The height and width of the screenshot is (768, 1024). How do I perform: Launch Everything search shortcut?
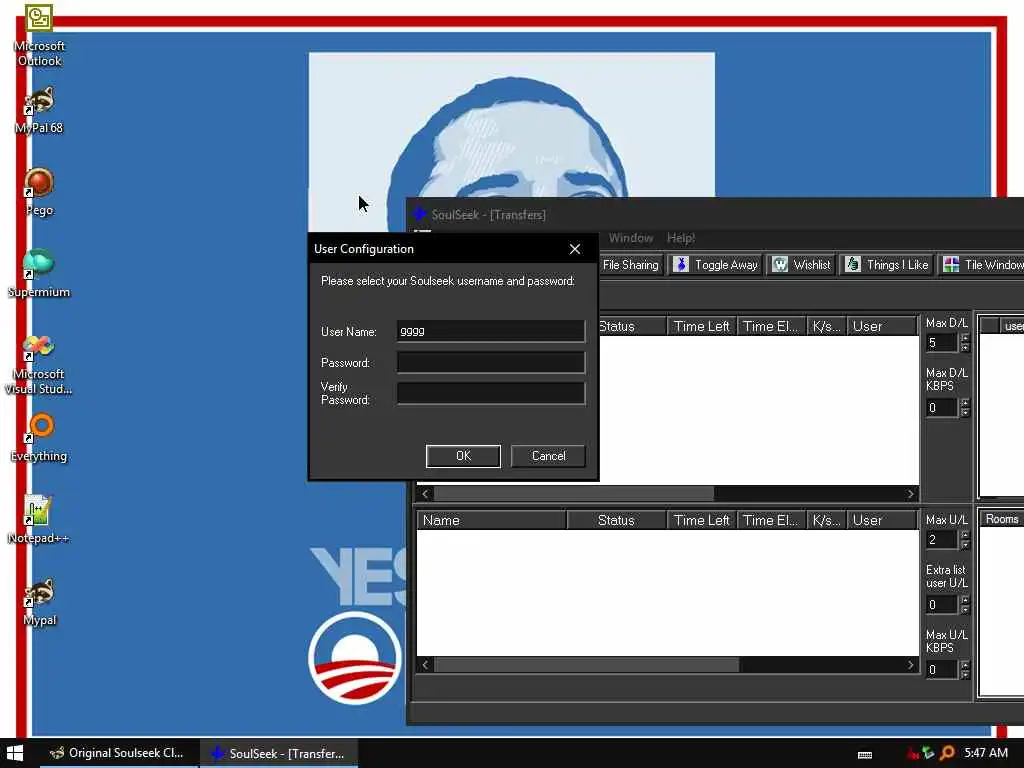tap(39, 438)
